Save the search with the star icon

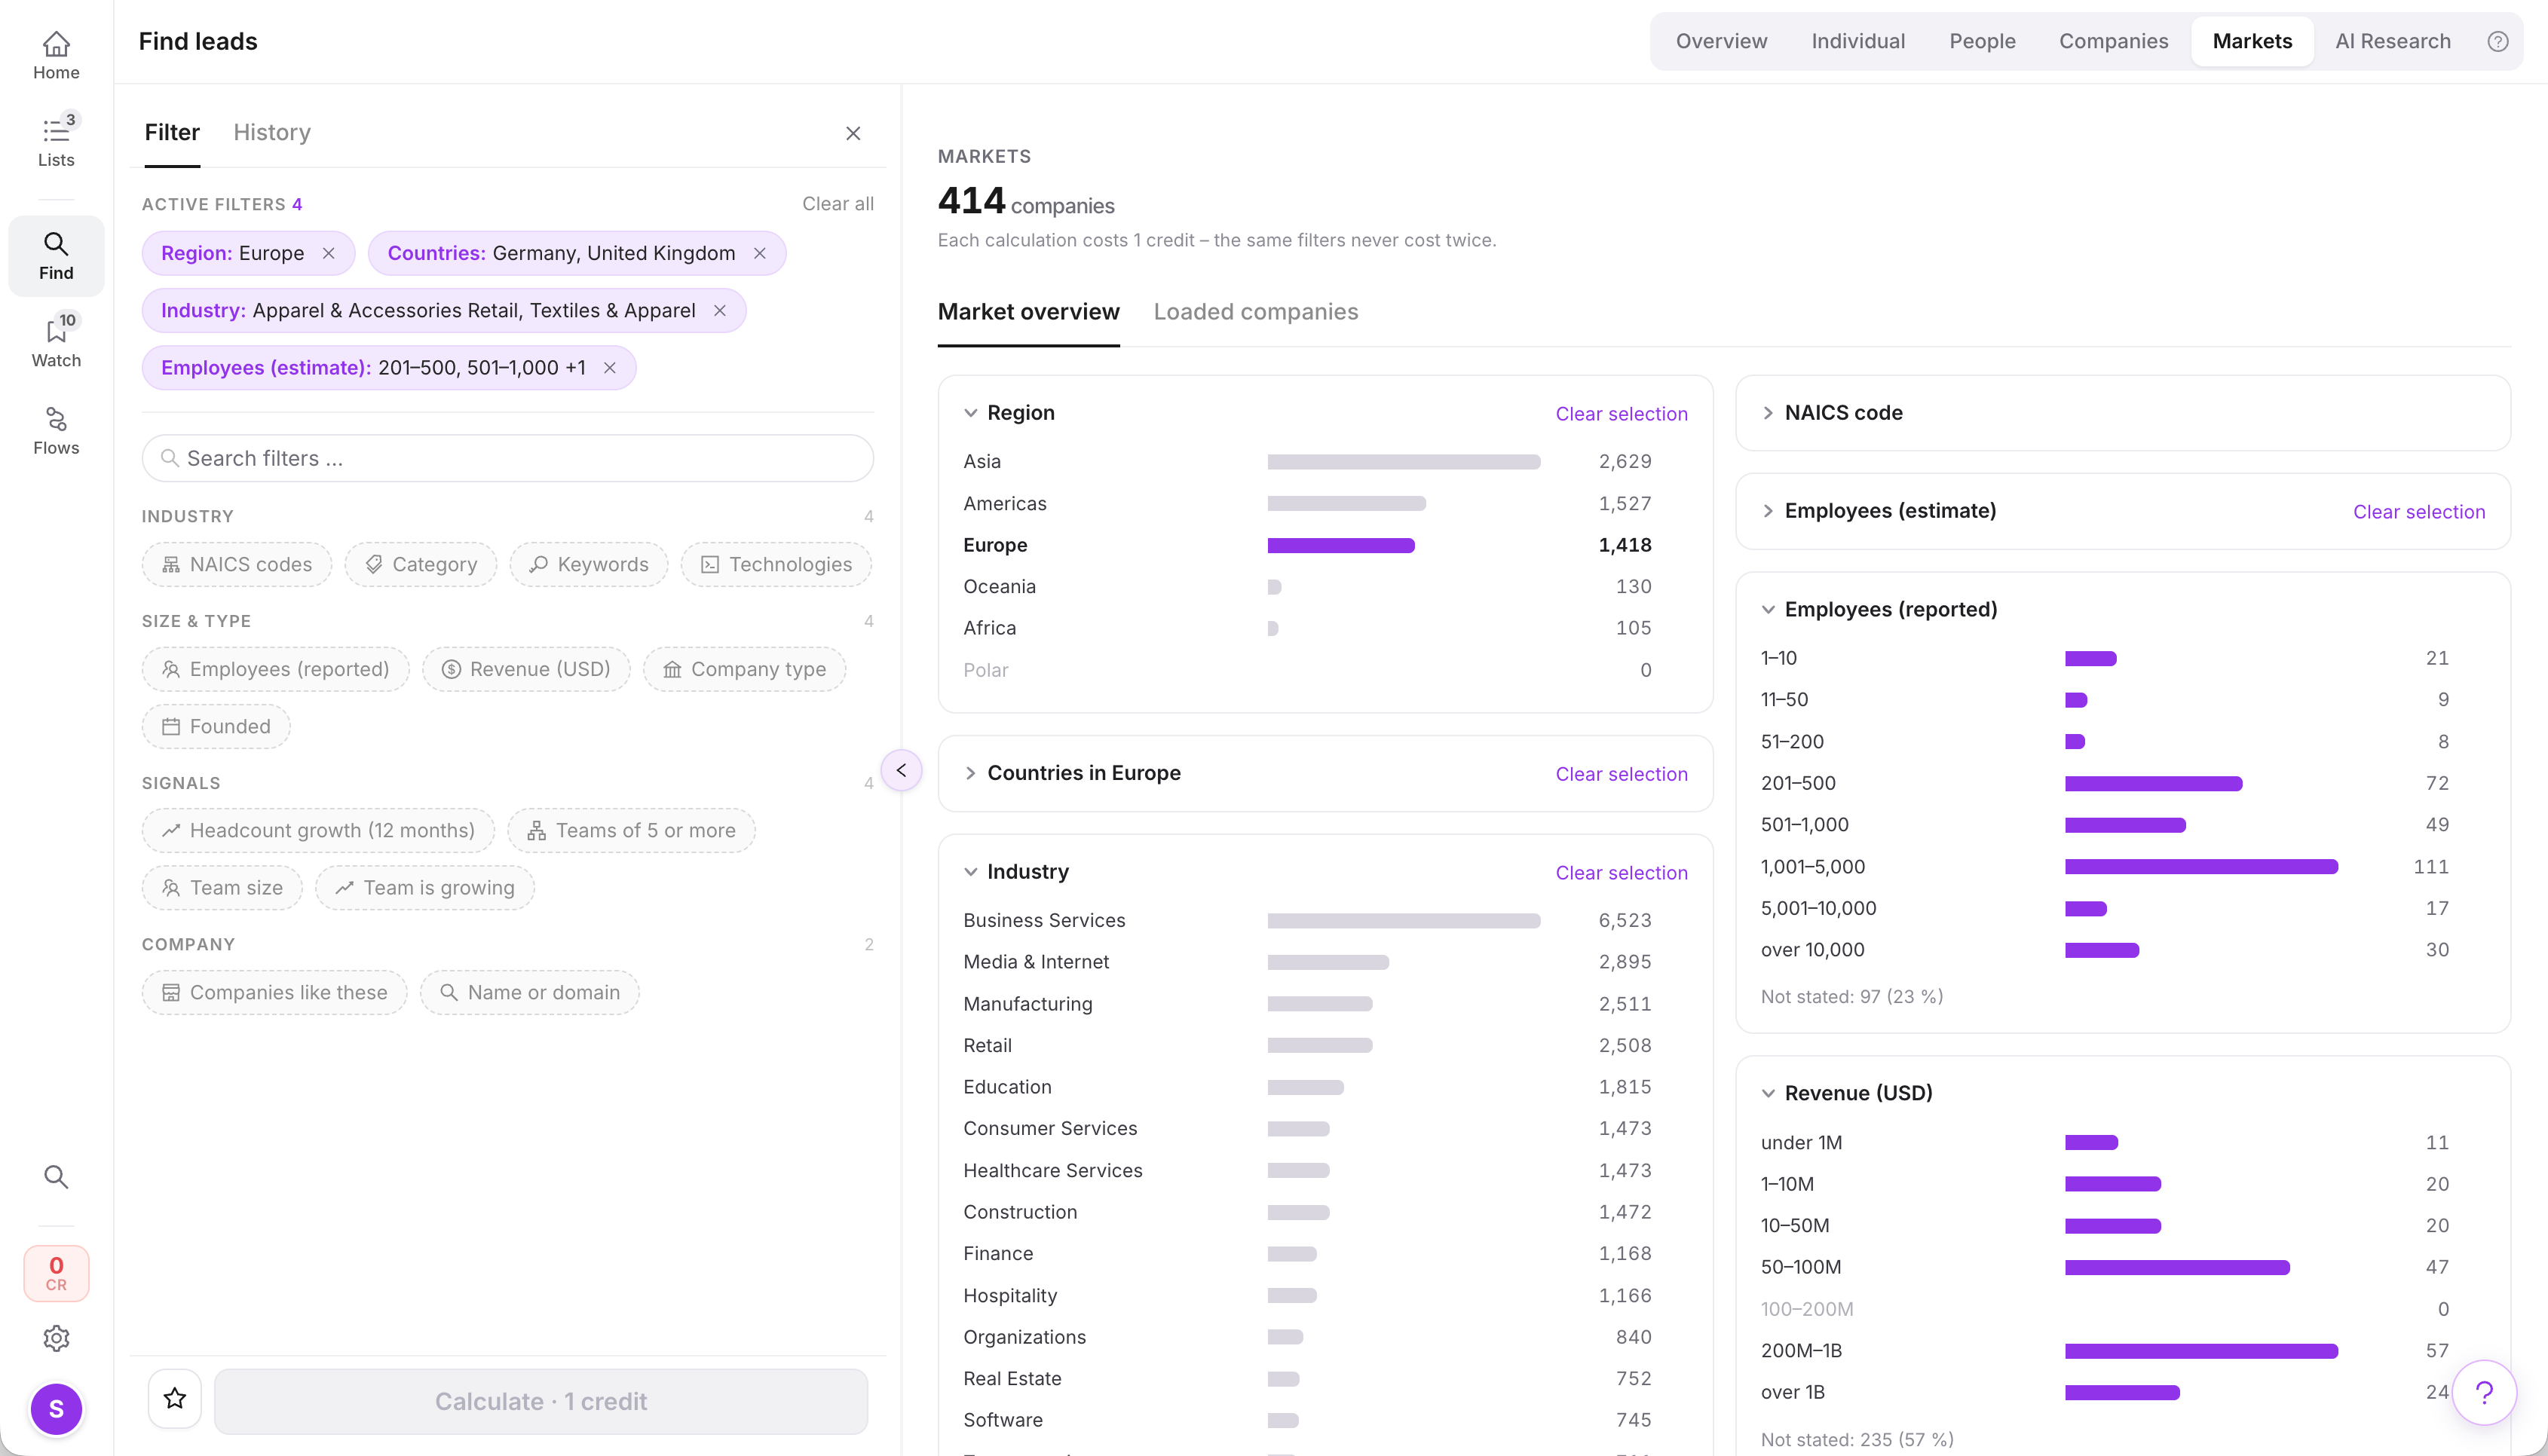coord(175,1398)
